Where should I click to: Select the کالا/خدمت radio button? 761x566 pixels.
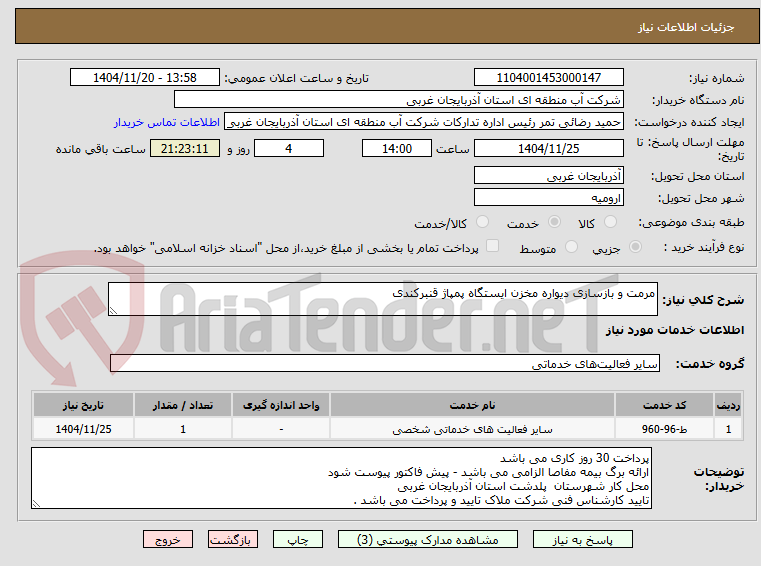482,222
